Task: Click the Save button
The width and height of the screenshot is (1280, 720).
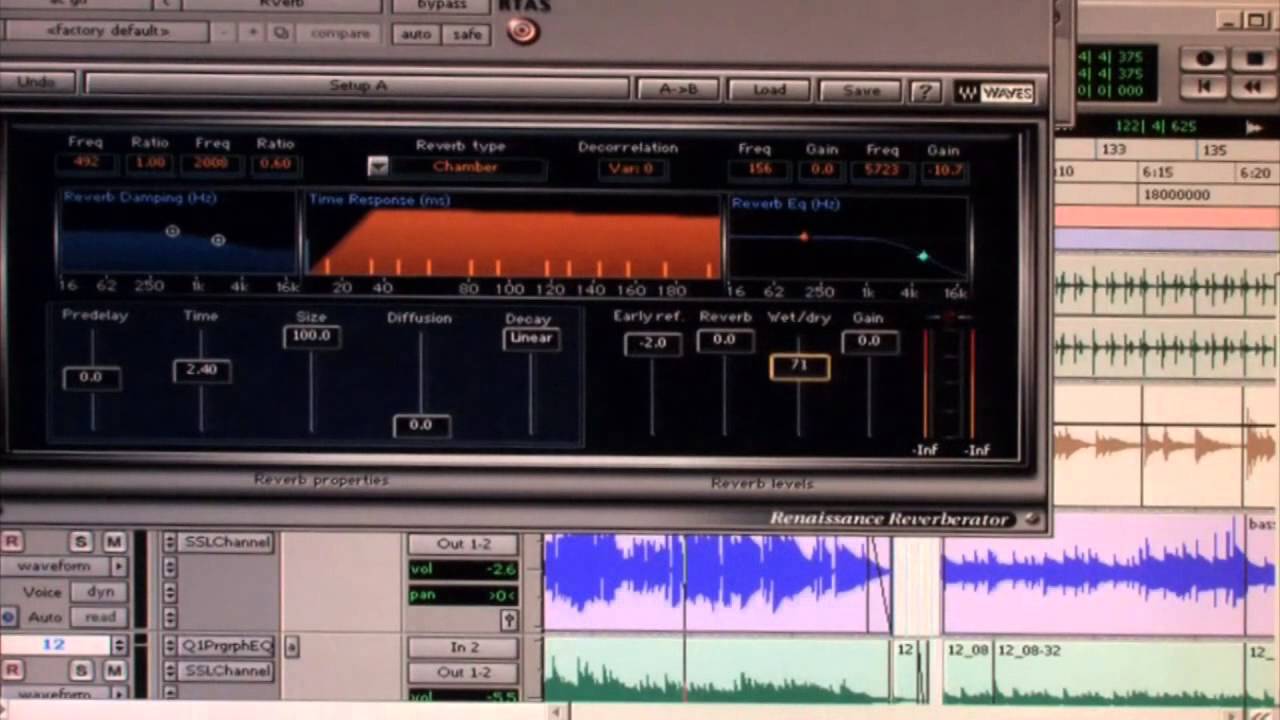Action: point(861,91)
